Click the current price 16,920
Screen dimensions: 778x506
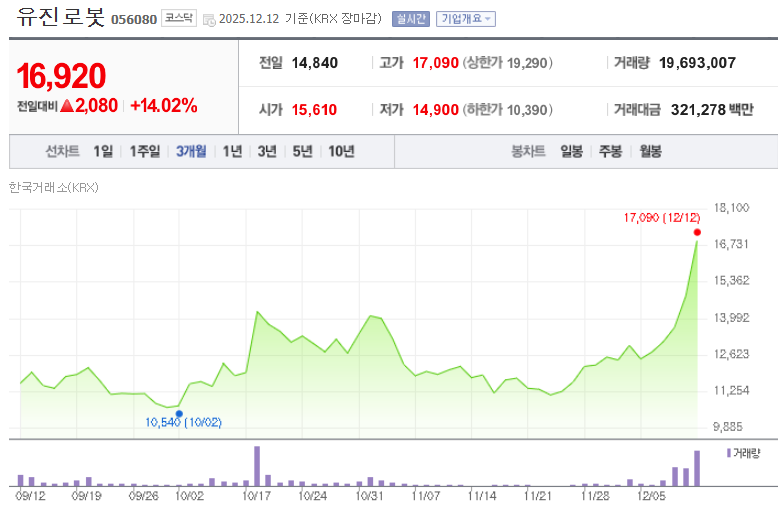pyautogui.click(x=62, y=76)
